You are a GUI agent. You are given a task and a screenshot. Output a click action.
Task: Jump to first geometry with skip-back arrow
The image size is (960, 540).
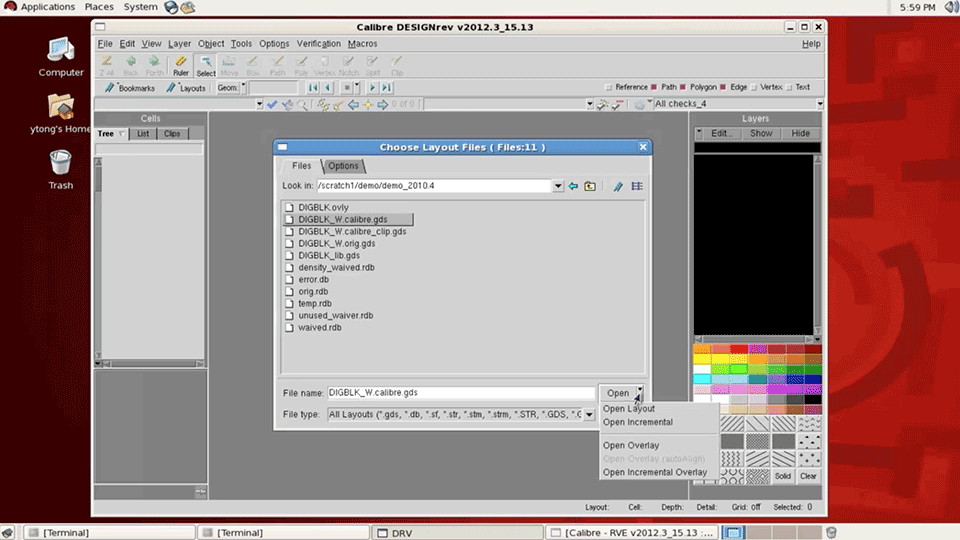(x=313, y=88)
